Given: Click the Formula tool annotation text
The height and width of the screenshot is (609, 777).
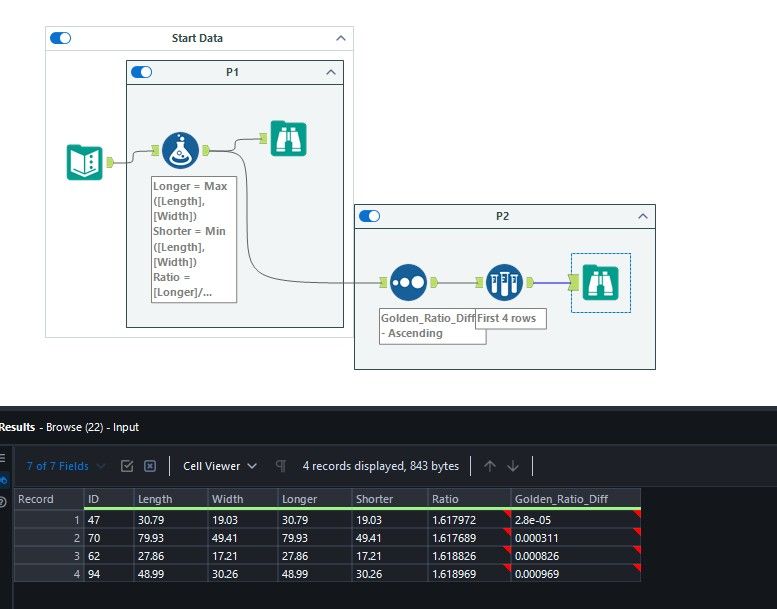Looking at the screenshot, I should click(x=194, y=239).
